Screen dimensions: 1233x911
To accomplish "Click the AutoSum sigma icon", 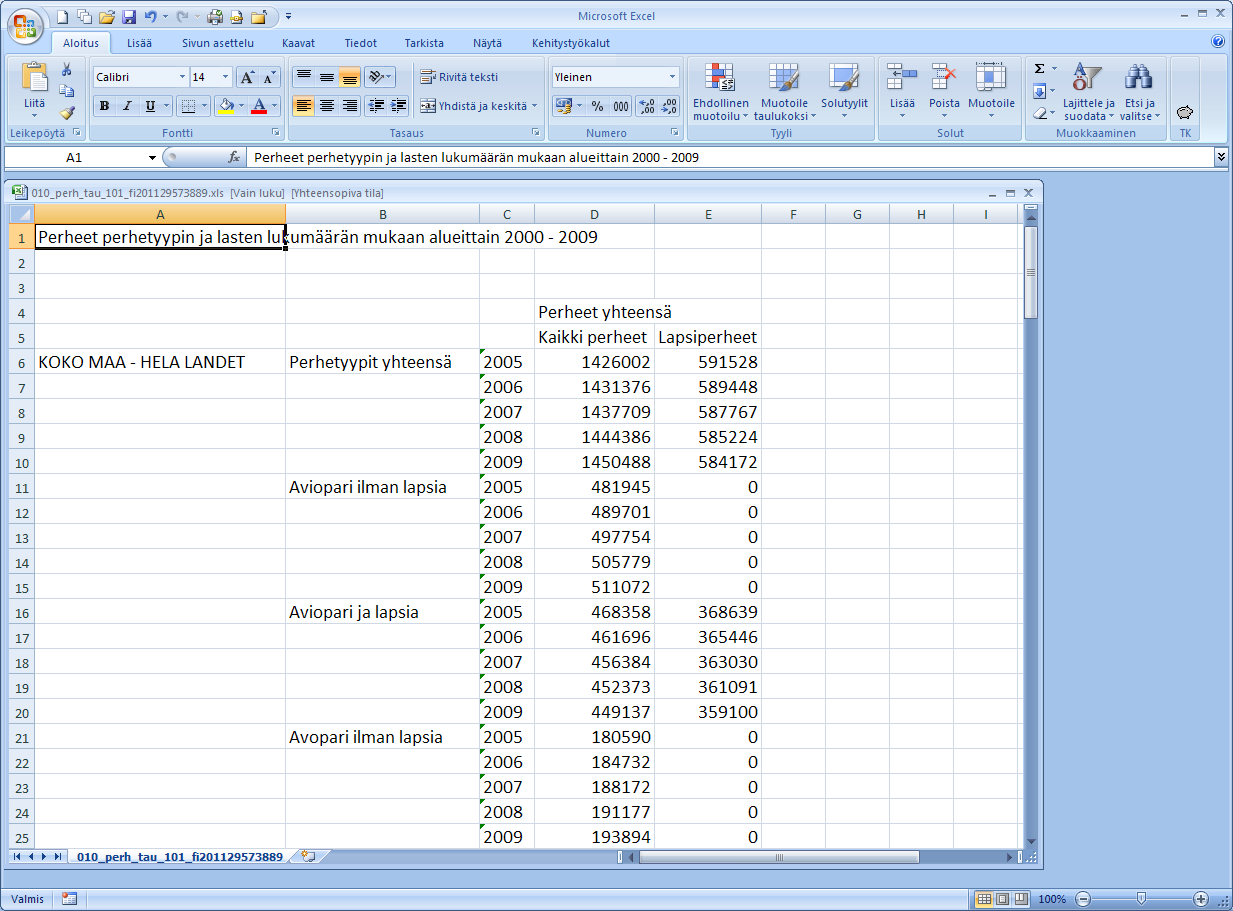I will pyautogui.click(x=1040, y=69).
